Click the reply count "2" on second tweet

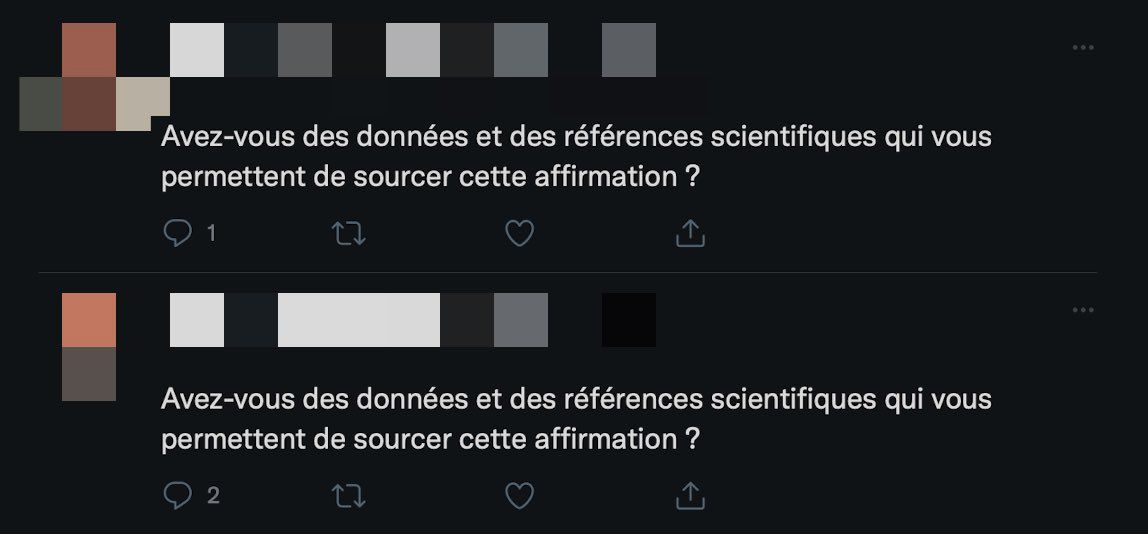click(x=212, y=494)
